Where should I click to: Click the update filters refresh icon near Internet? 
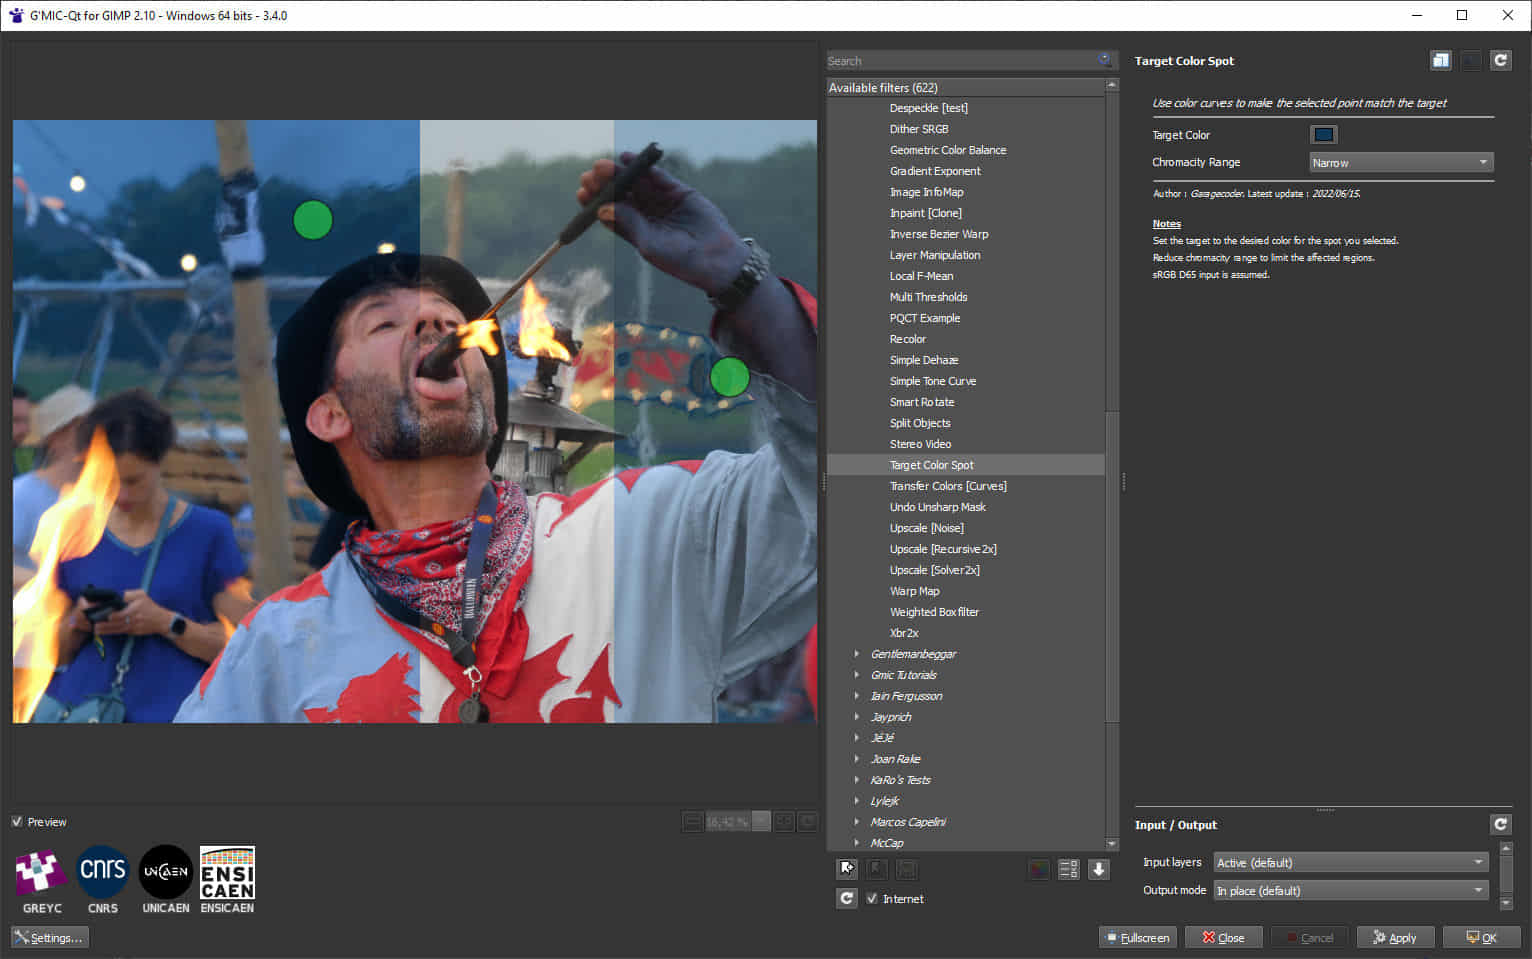click(847, 898)
